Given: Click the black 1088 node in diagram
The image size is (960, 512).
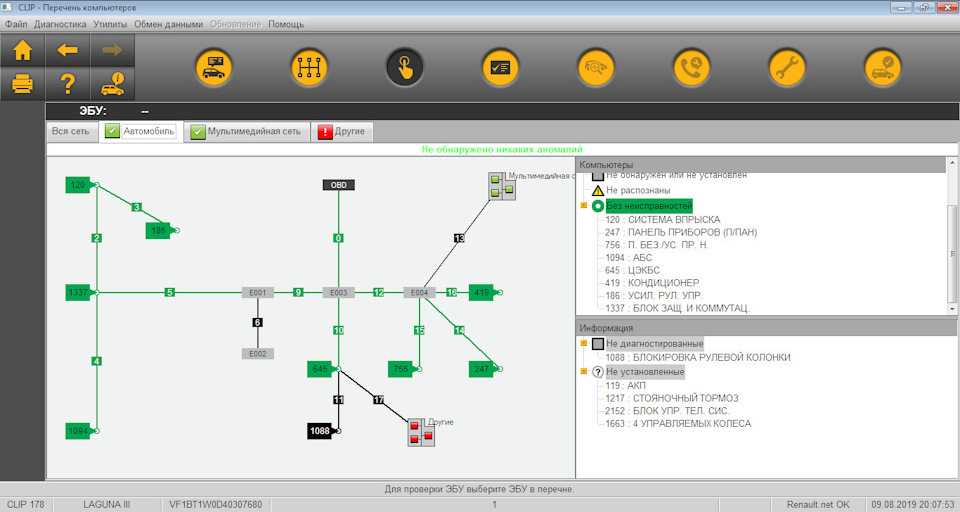Looking at the screenshot, I should coord(320,431).
